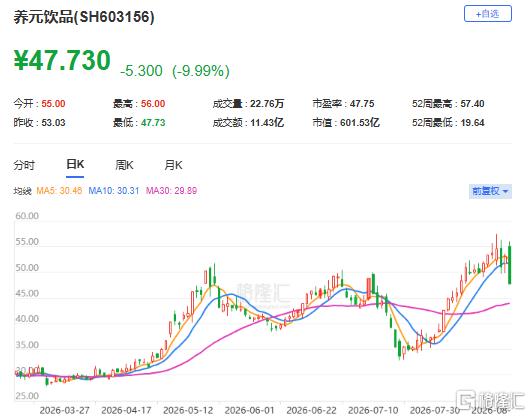Screen dimensions: 531x417
Task: Click the price change -5.300 (-9.99%)
Action: click(175, 71)
